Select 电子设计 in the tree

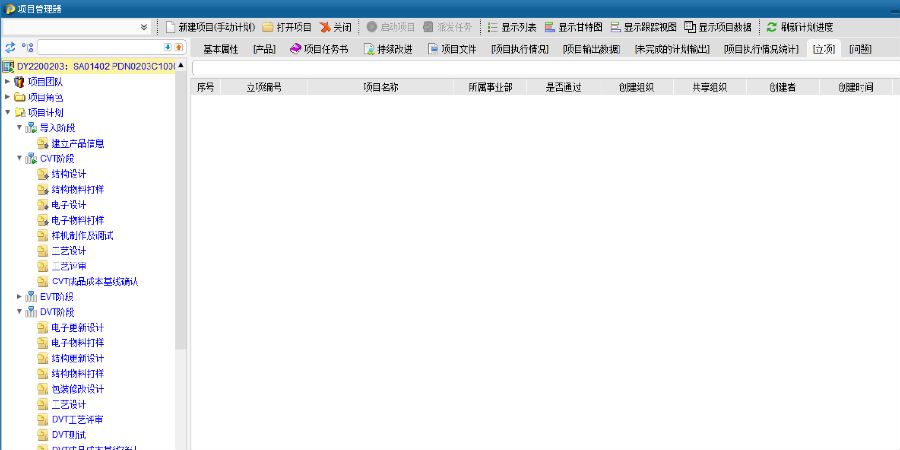69,205
